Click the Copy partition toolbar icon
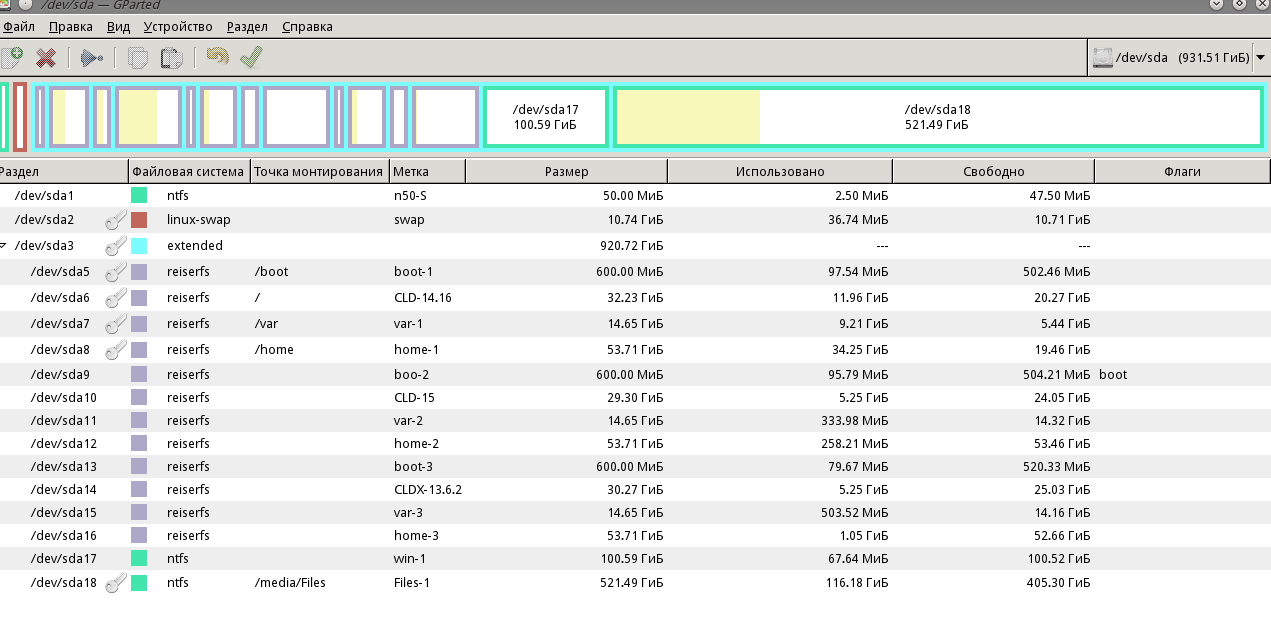This screenshot has width=1271, height=626. [x=138, y=57]
